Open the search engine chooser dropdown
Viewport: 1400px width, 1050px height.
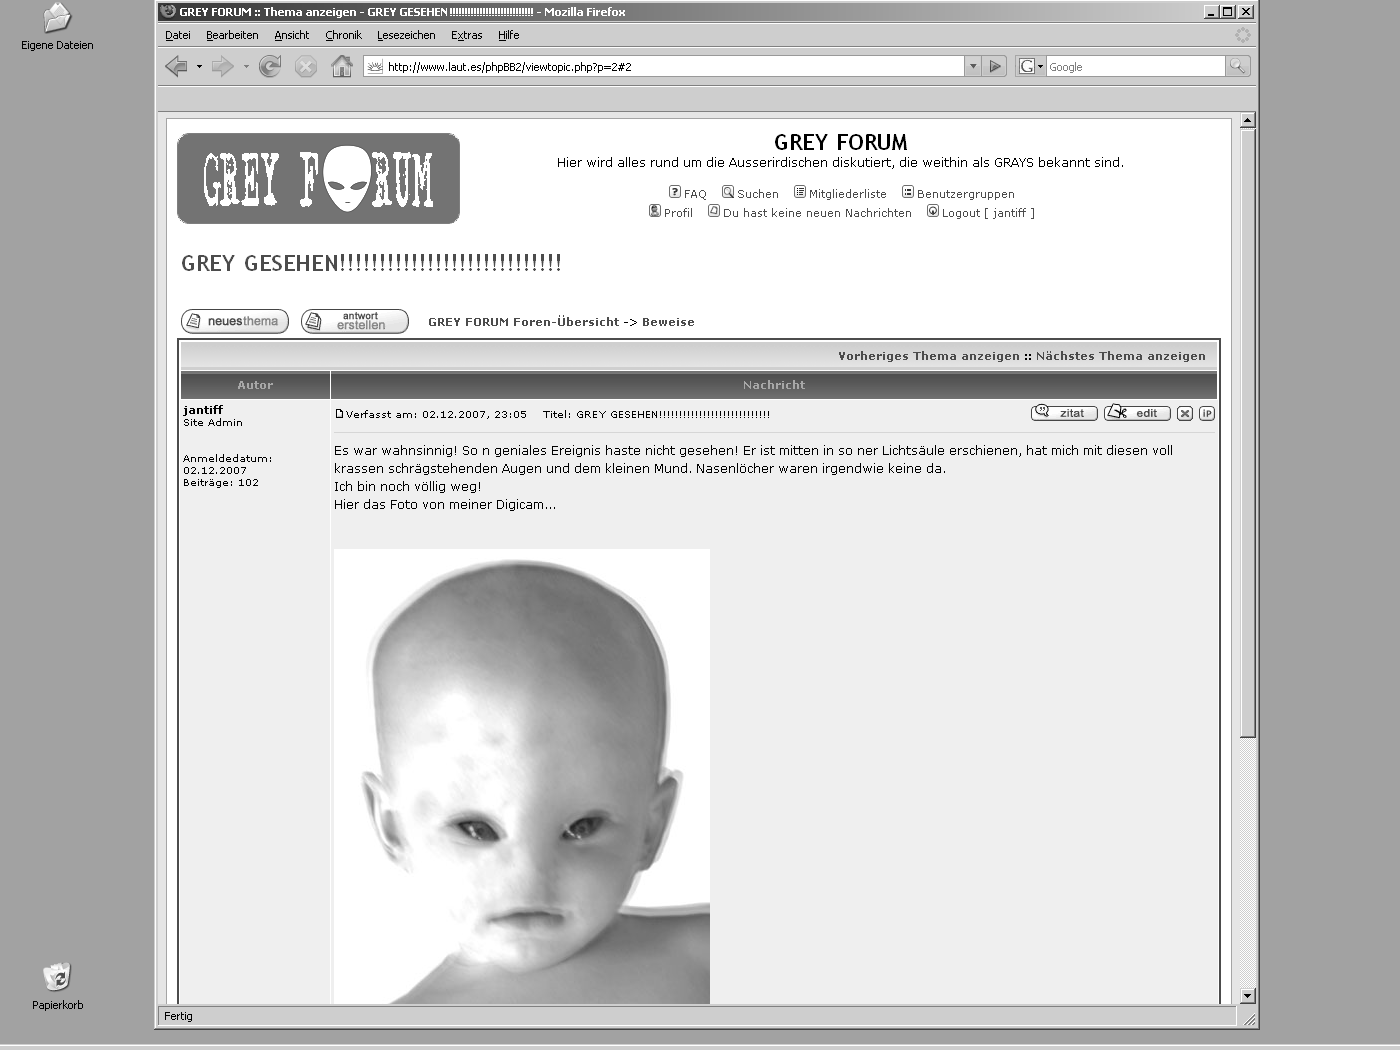(x=1031, y=67)
